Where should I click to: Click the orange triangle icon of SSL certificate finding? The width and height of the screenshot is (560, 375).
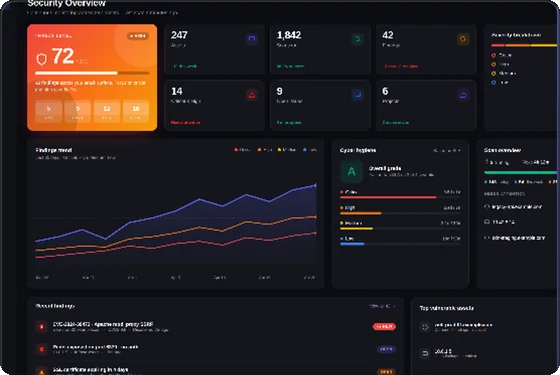pos(41,371)
